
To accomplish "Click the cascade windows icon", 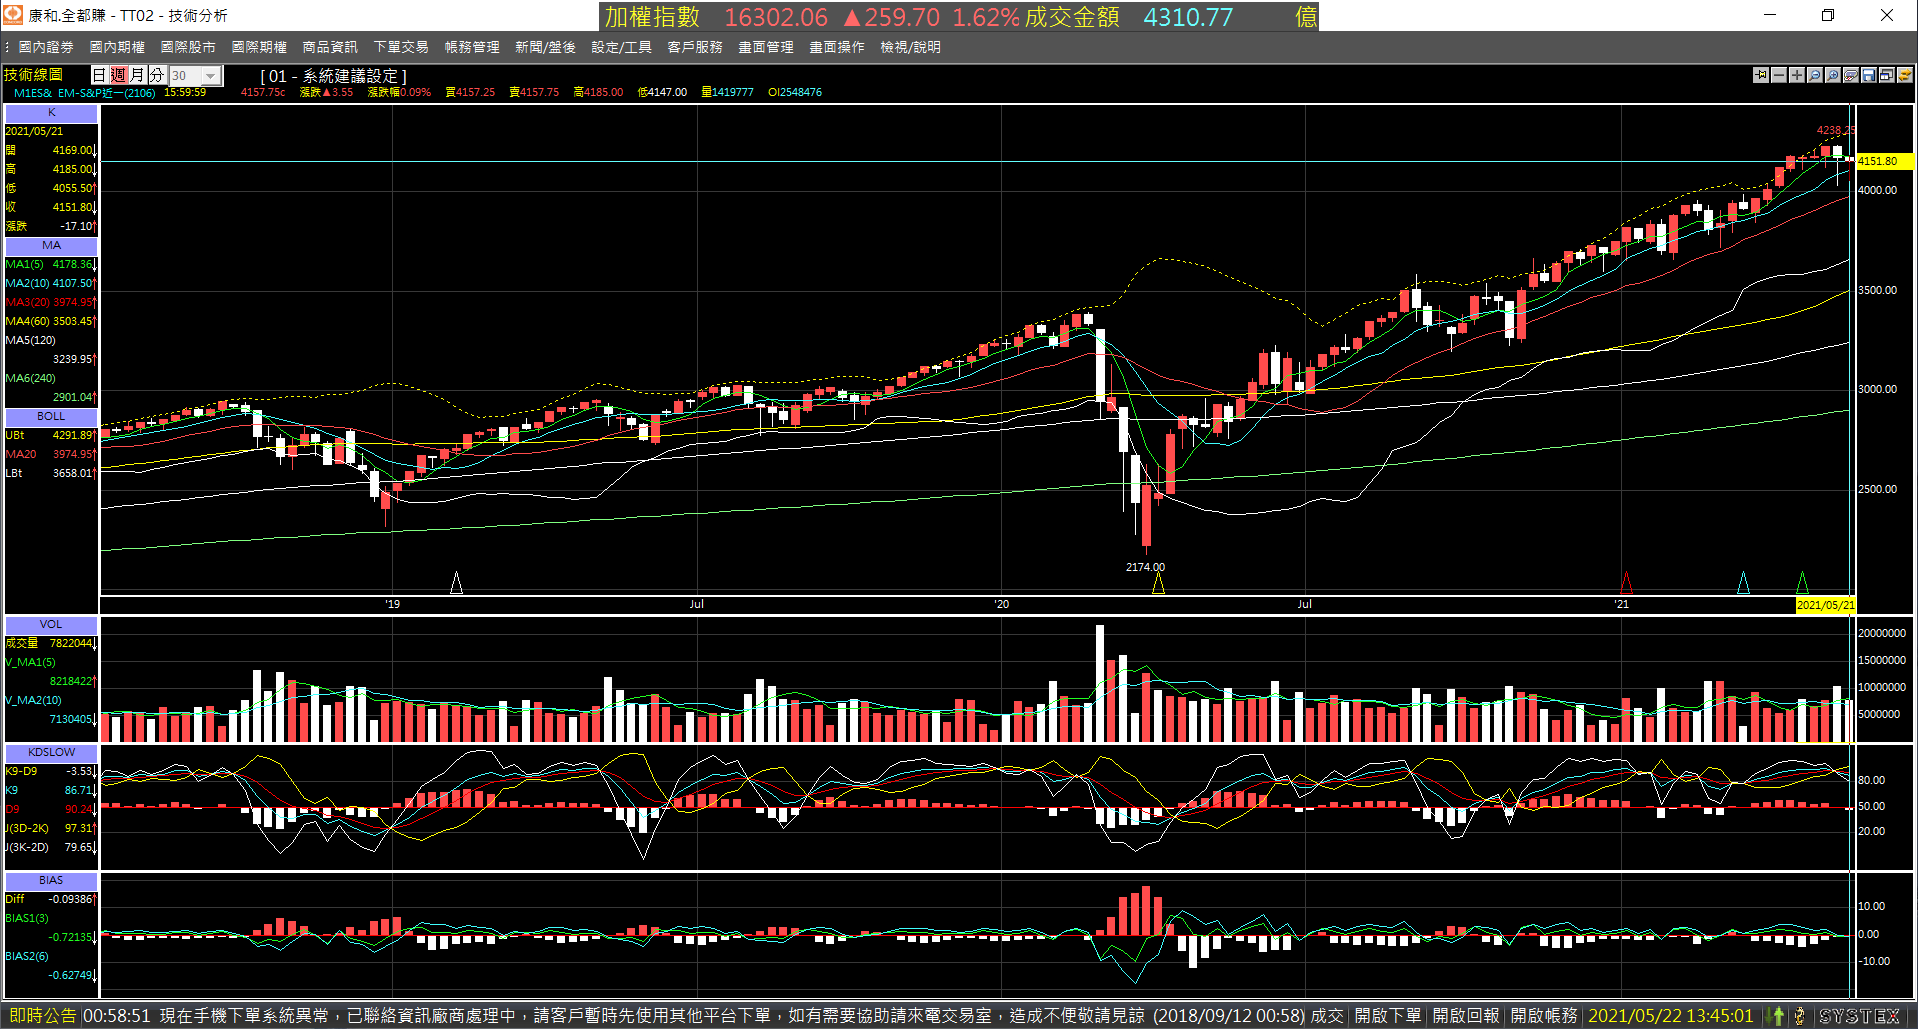I will (x=1887, y=75).
